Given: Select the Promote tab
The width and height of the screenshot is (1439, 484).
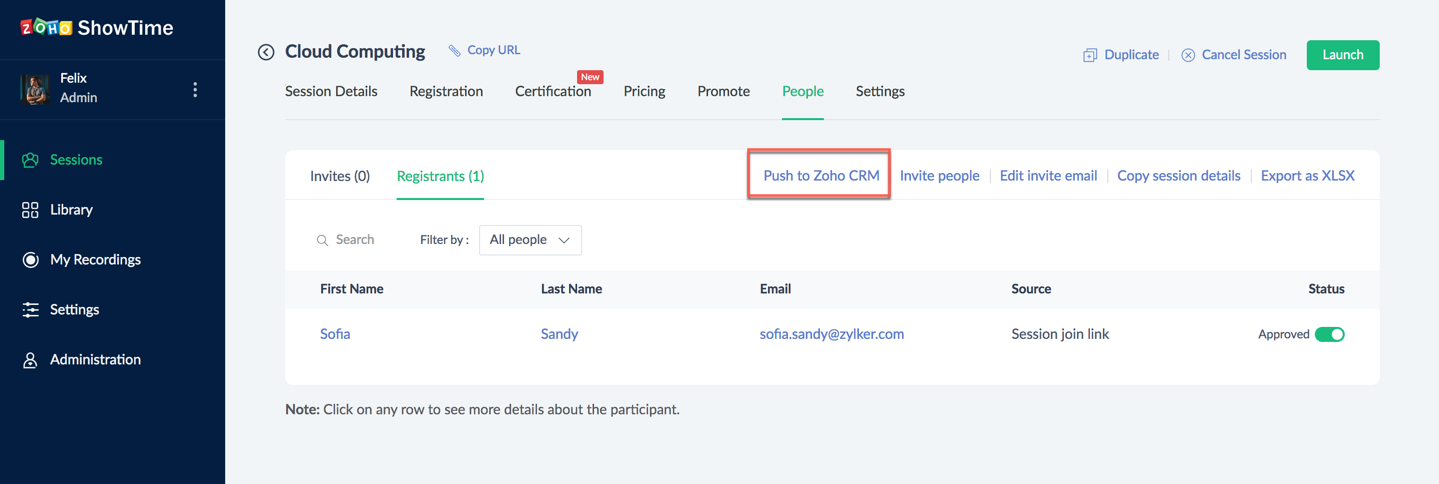Looking at the screenshot, I should tap(723, 91).
